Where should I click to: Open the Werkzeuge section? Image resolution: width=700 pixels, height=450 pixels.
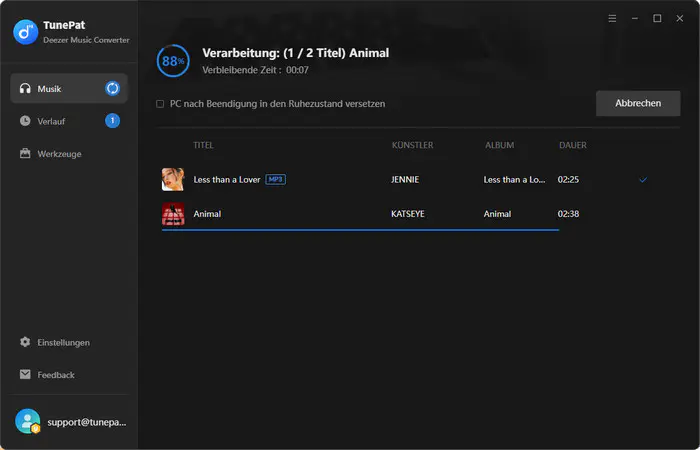tap(69, 154)
